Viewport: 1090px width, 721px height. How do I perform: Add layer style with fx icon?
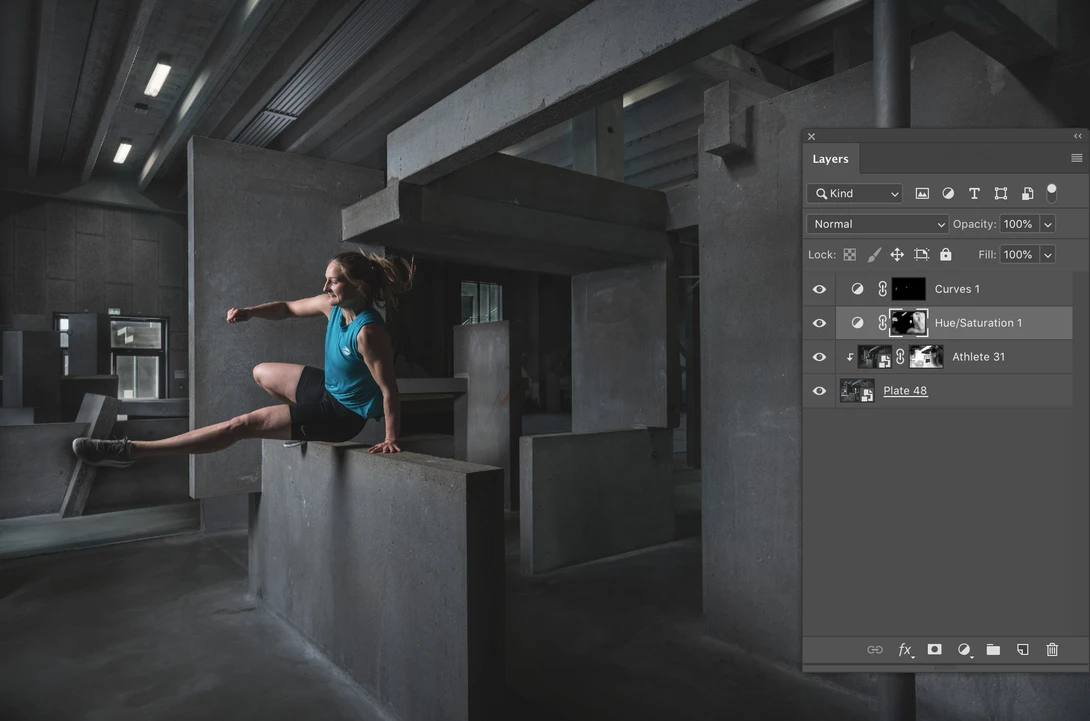point(905,649)
